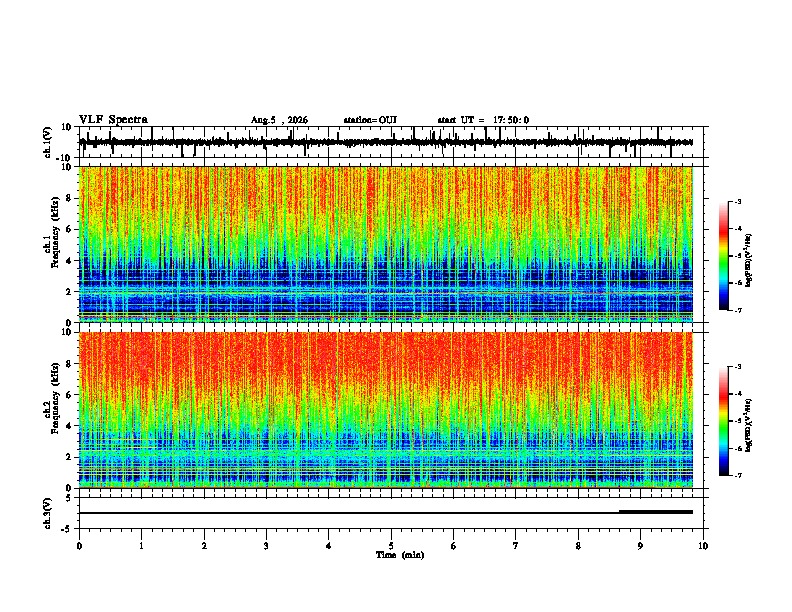Image resolution: width=792 pixels, height=612 pixels.
Task: Click the "2" tick on ch.2 frequency axis
Action: (69, 457)
